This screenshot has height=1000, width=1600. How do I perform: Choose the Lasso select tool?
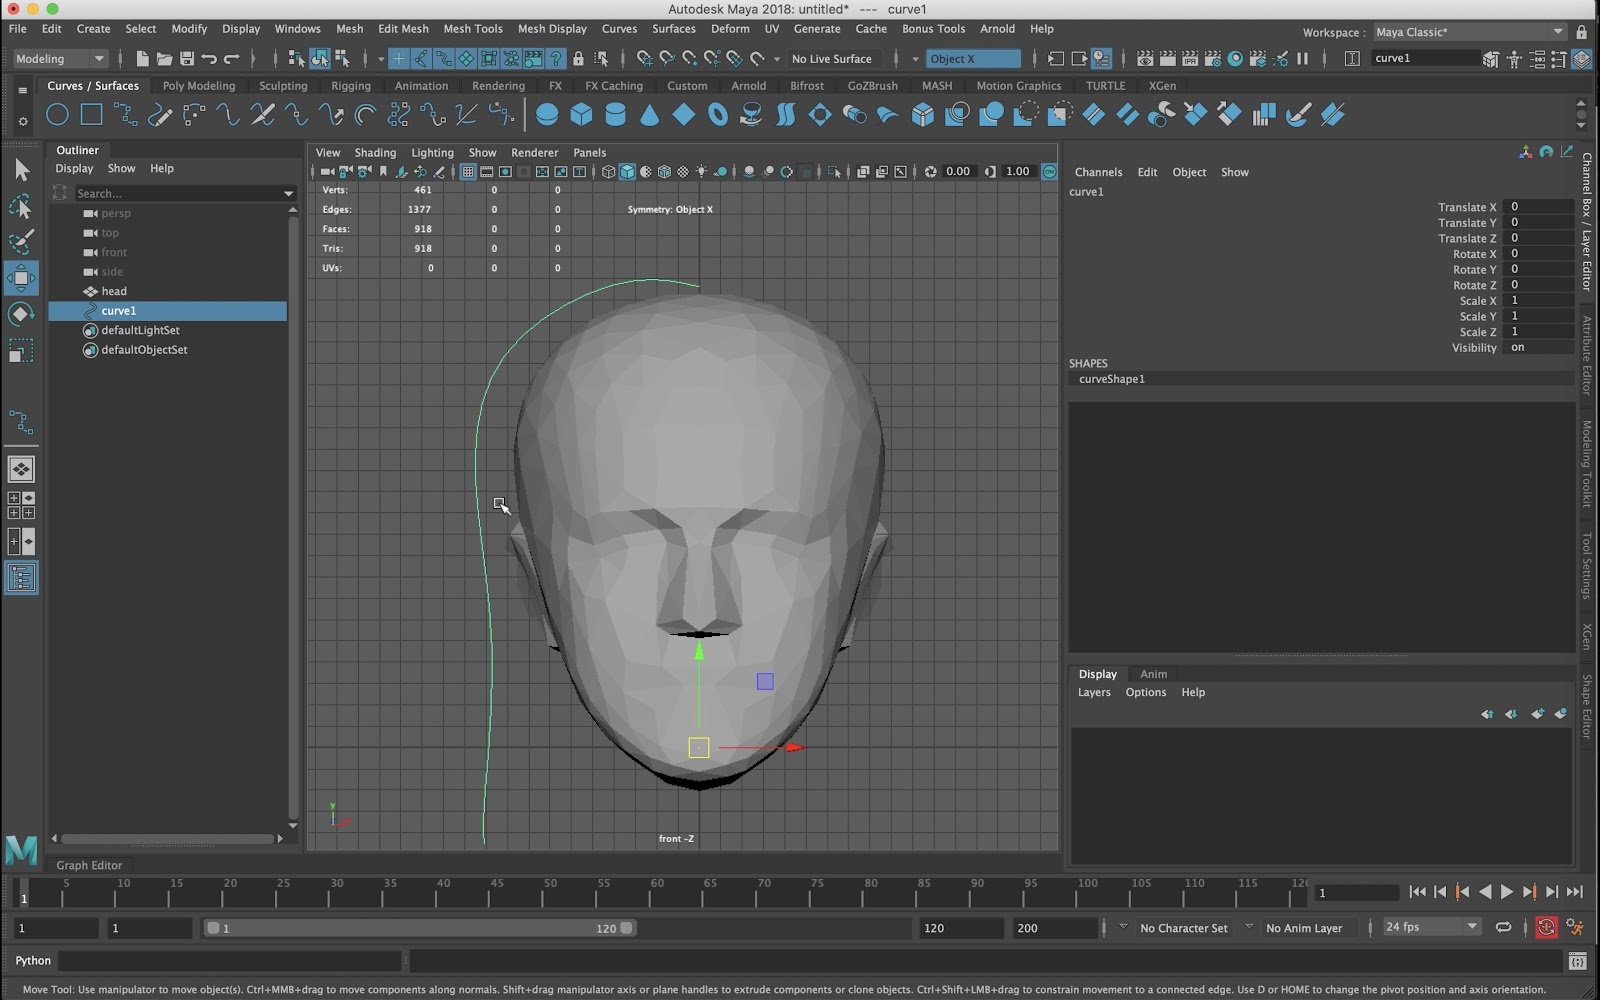point(21,207)
